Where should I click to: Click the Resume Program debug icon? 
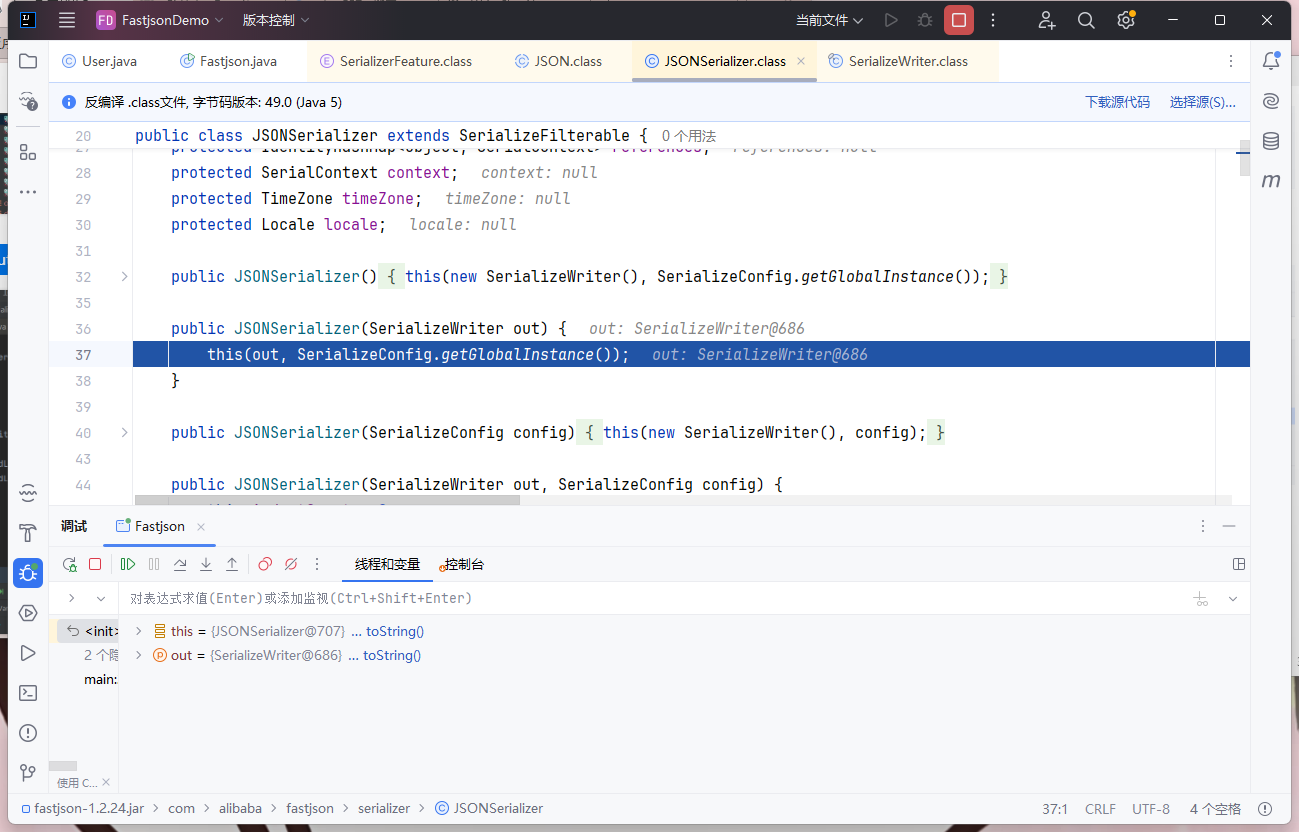point(128,564)
